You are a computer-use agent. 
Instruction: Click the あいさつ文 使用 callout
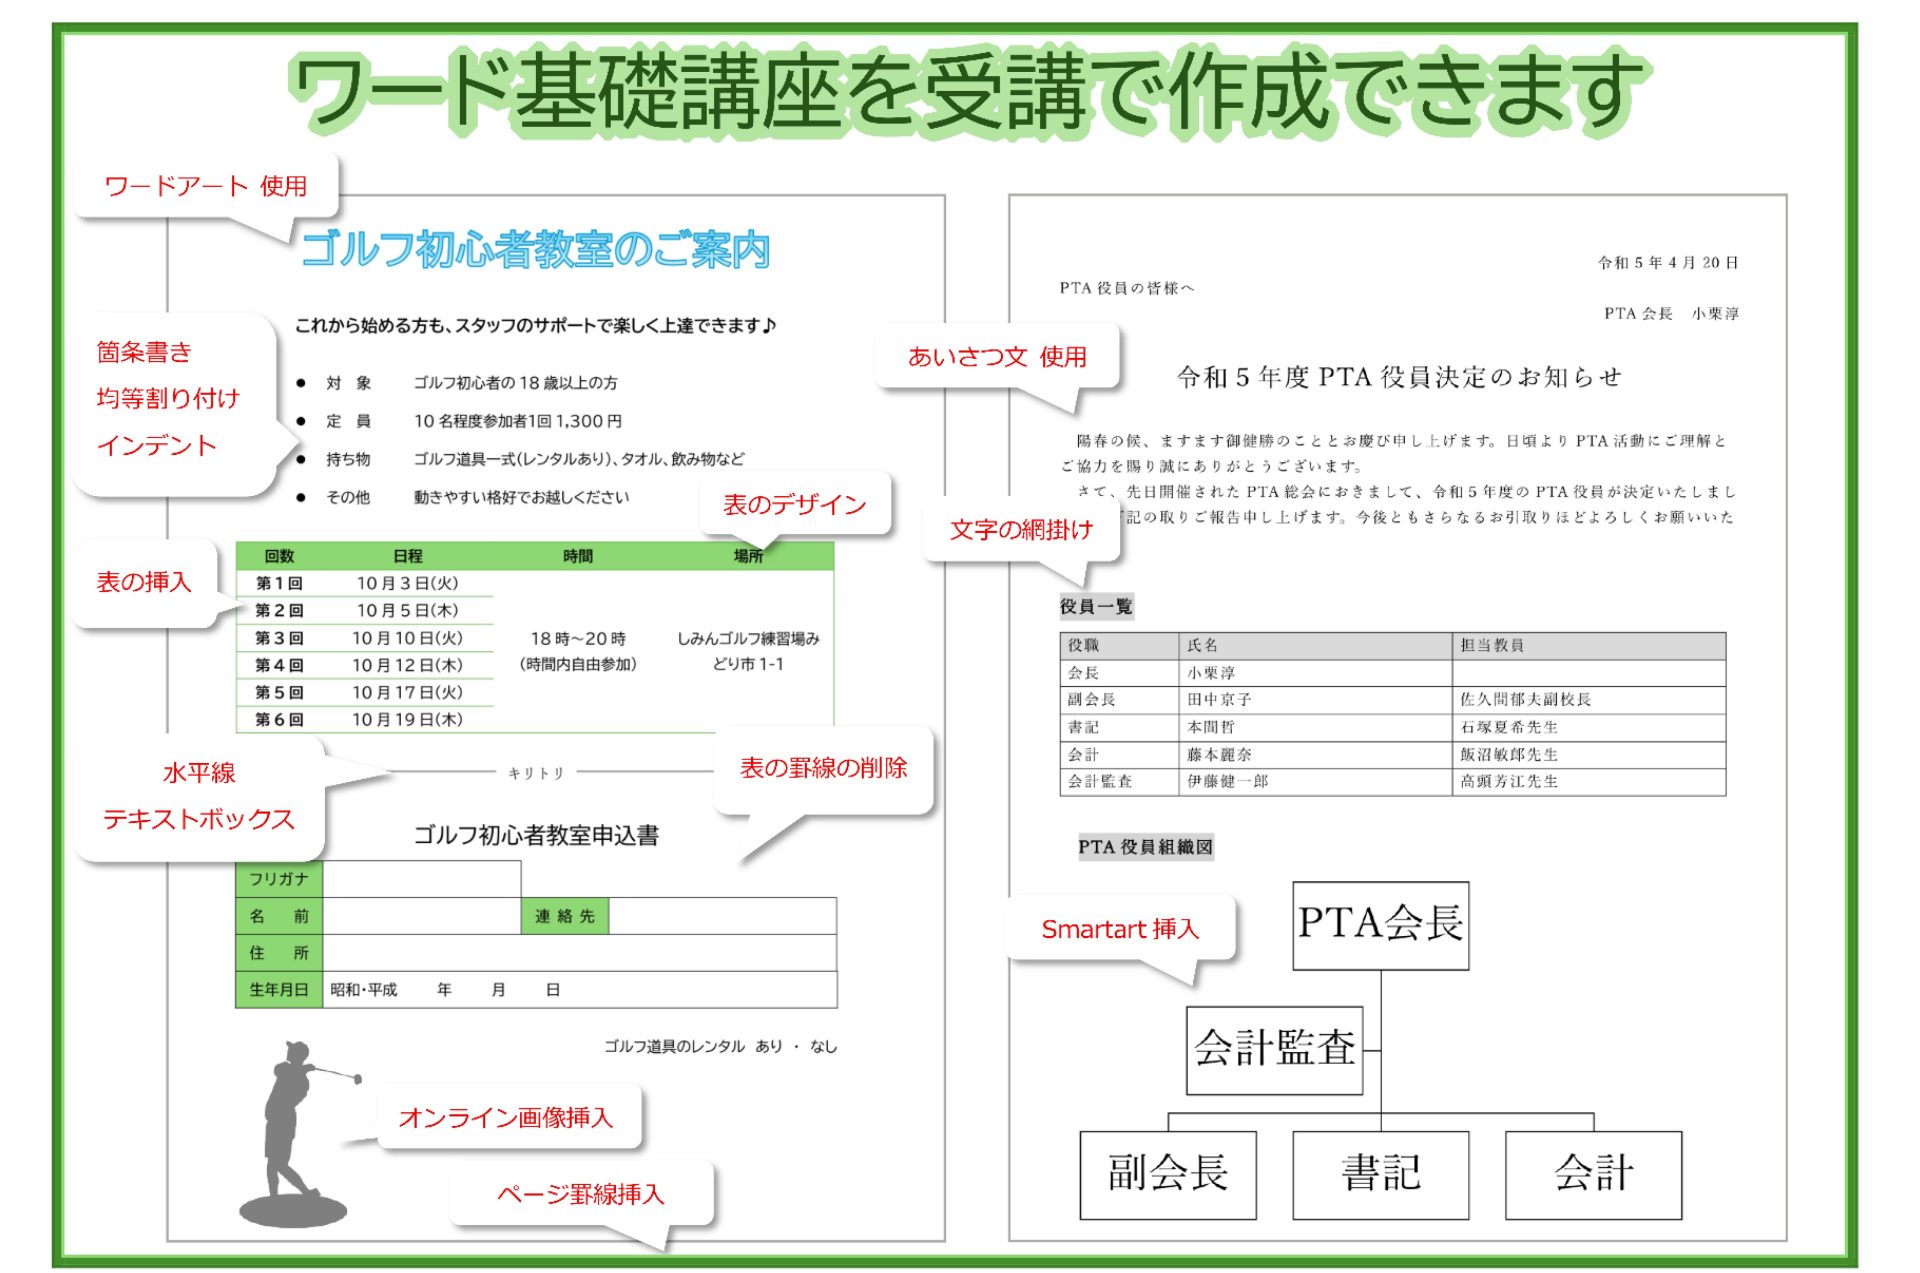tap(997, 357)
